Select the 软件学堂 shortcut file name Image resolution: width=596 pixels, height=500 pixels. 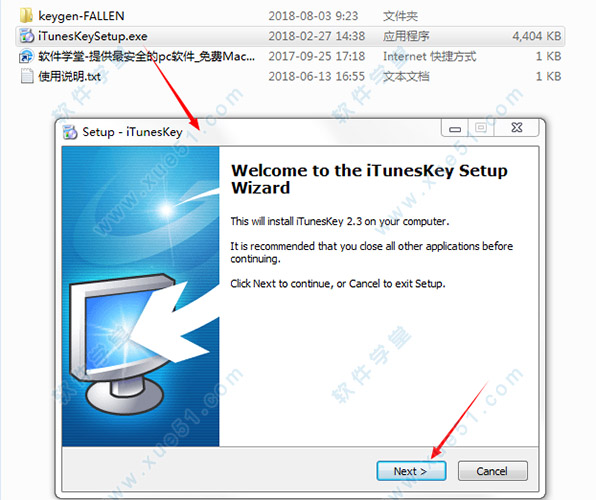pos(146,56)
